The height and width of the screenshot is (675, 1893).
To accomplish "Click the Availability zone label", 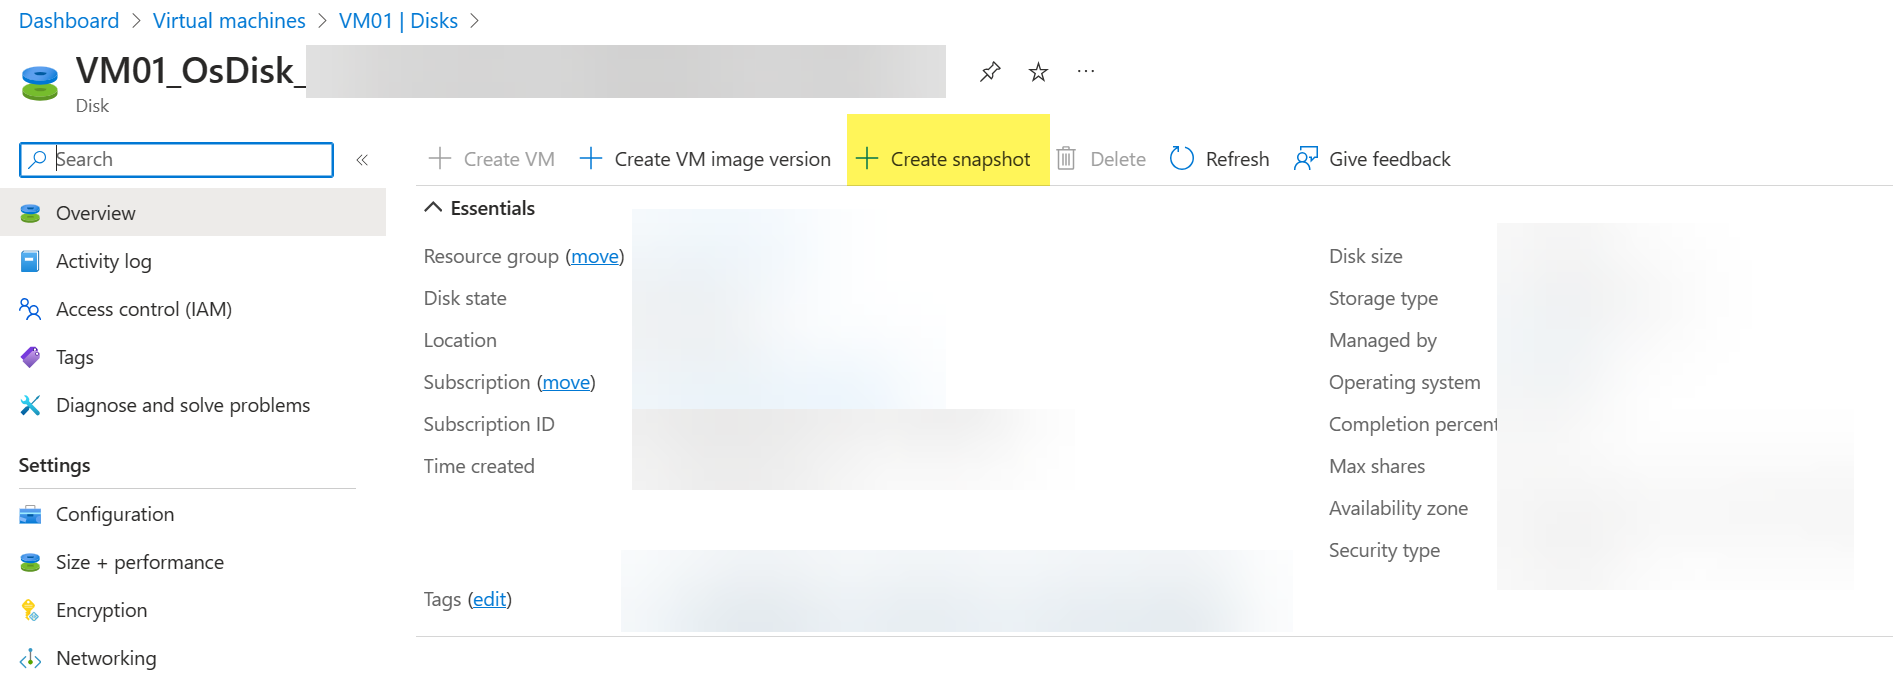I will 1398,509.
